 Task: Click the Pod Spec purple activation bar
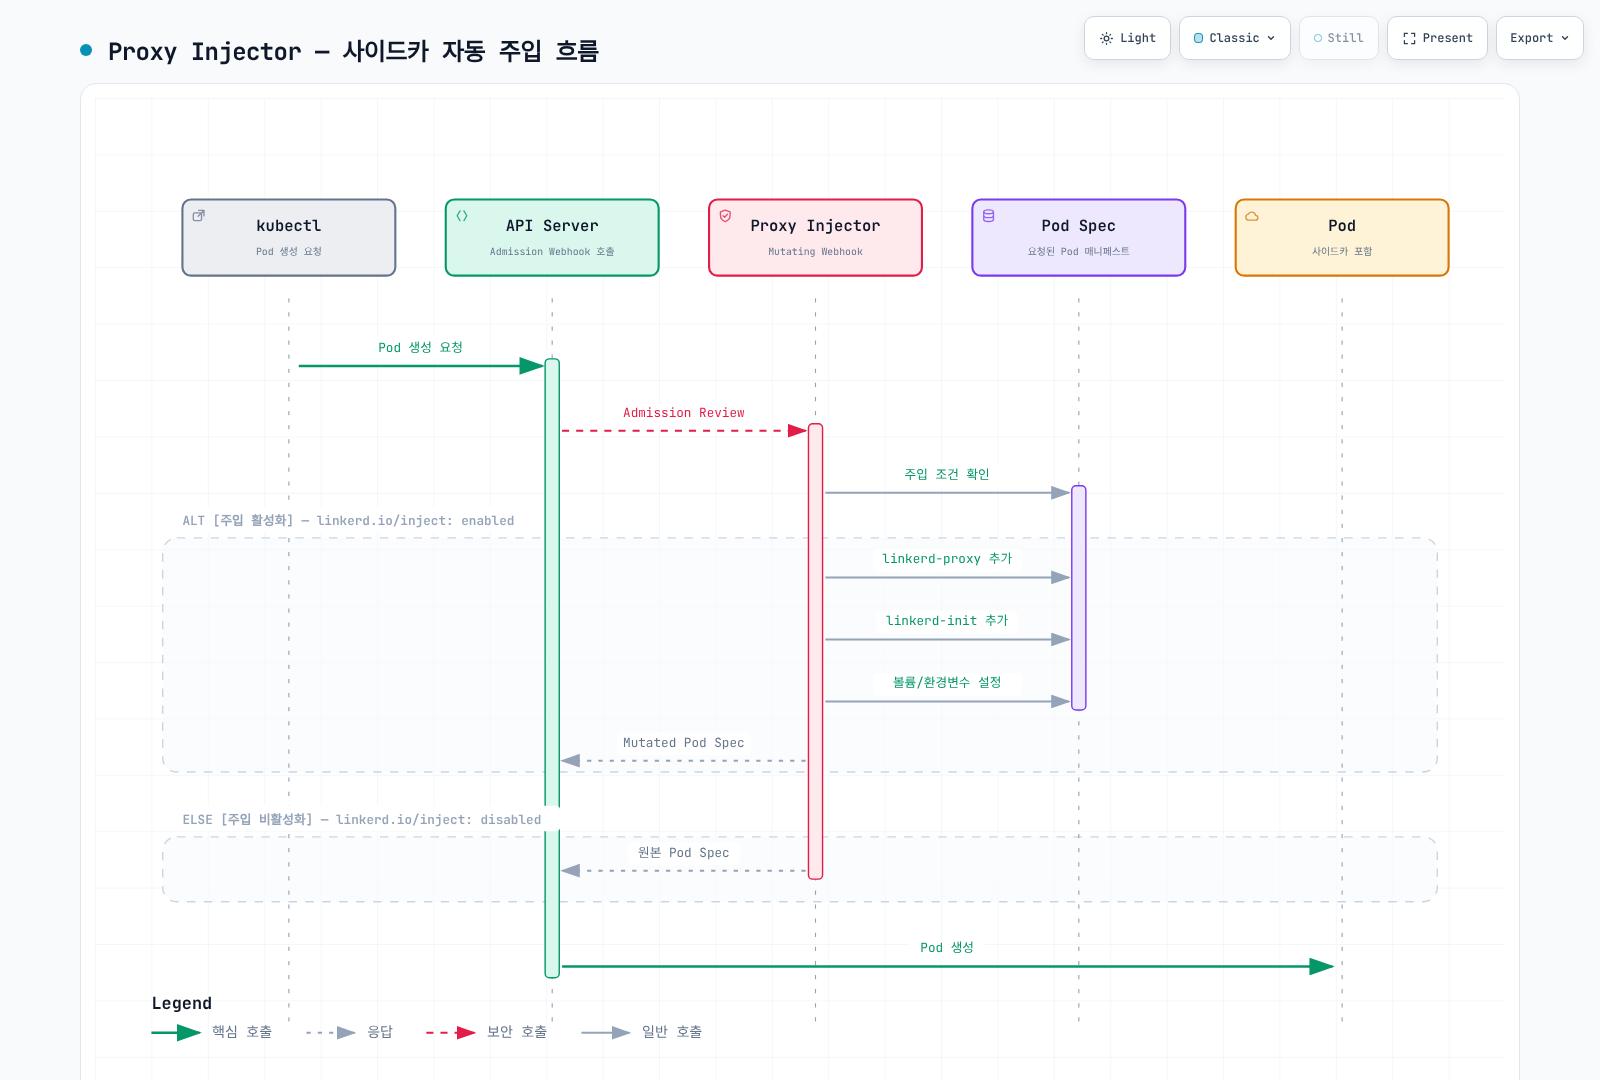pyautogui.click(x=1078, y=598)
